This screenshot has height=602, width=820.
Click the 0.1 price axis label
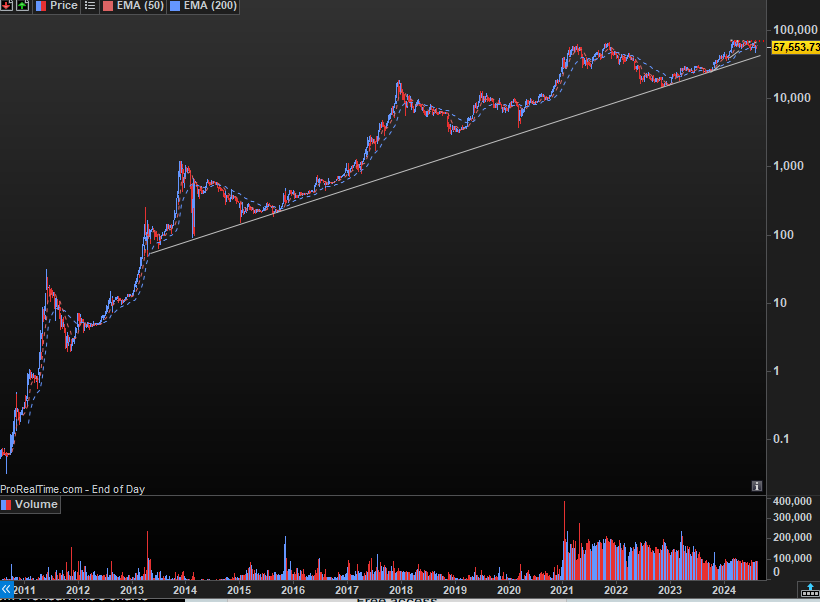point(781,439)
